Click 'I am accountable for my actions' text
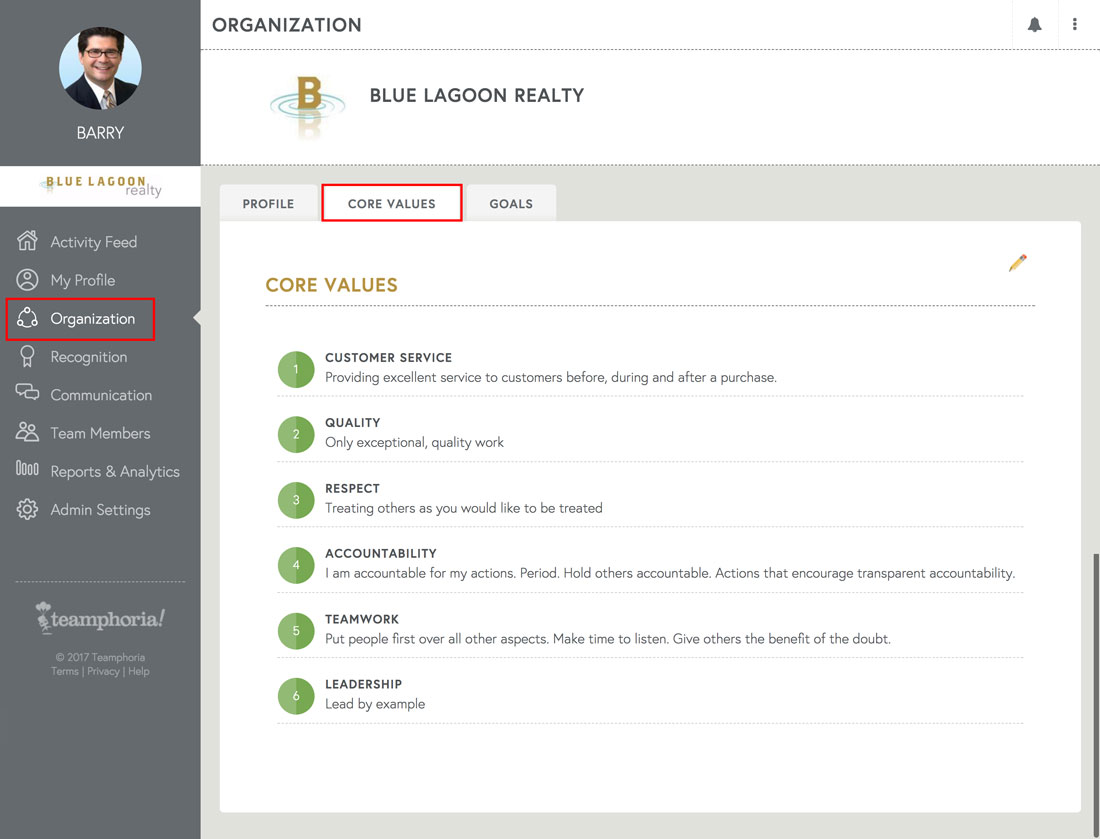The image size is (1100, 839). pos(670,573)
